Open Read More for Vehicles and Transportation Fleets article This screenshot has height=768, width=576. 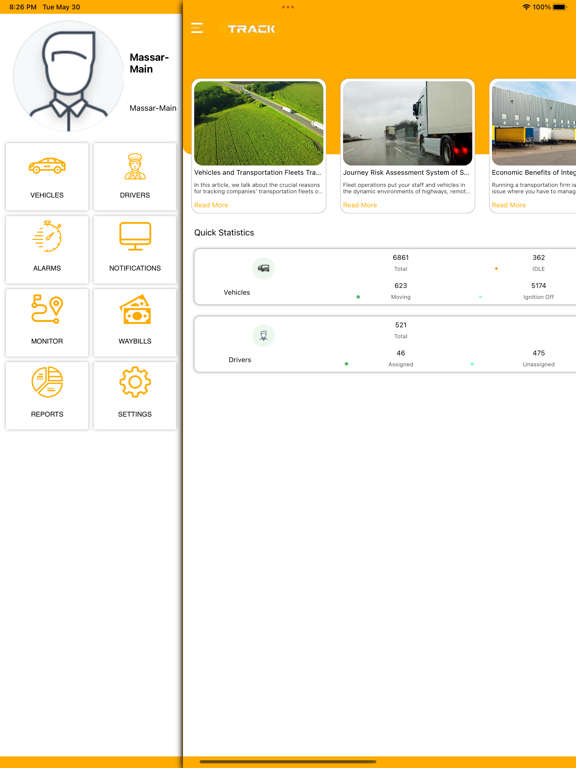tap(211, 205)
